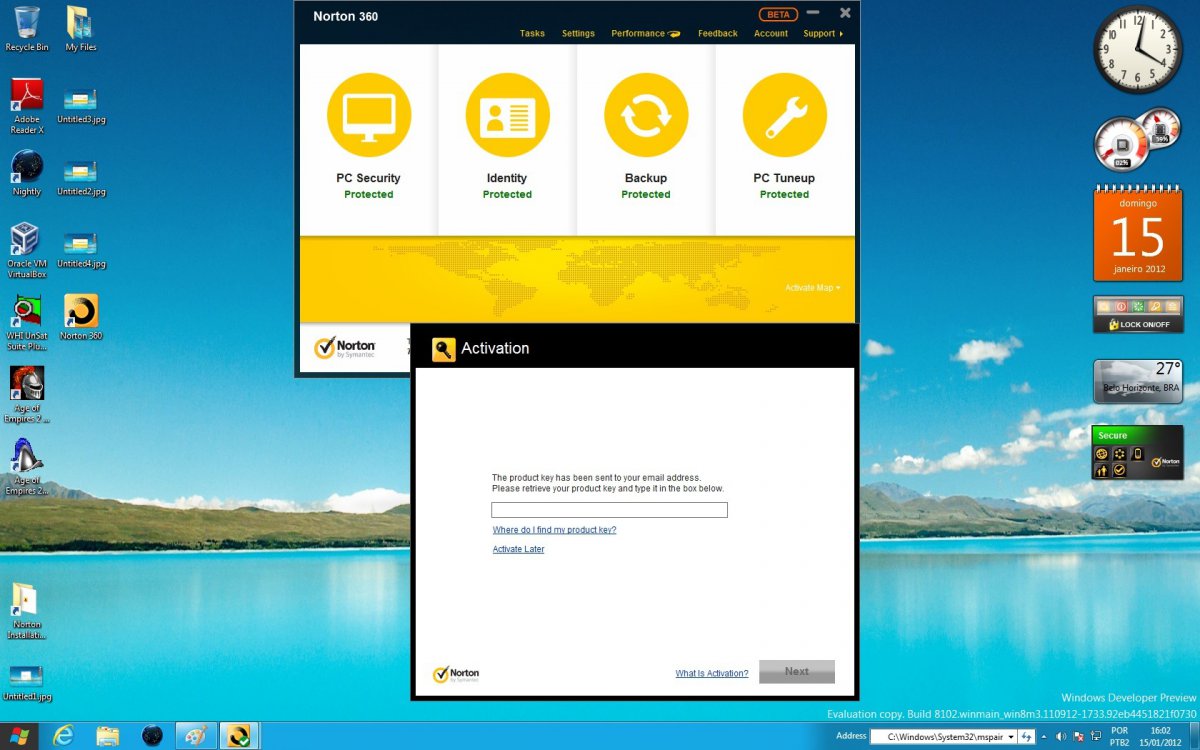Open Internet Explorer from the taskbar
Viewport: 1200px width, 750px height.
[x=63, y=736]
